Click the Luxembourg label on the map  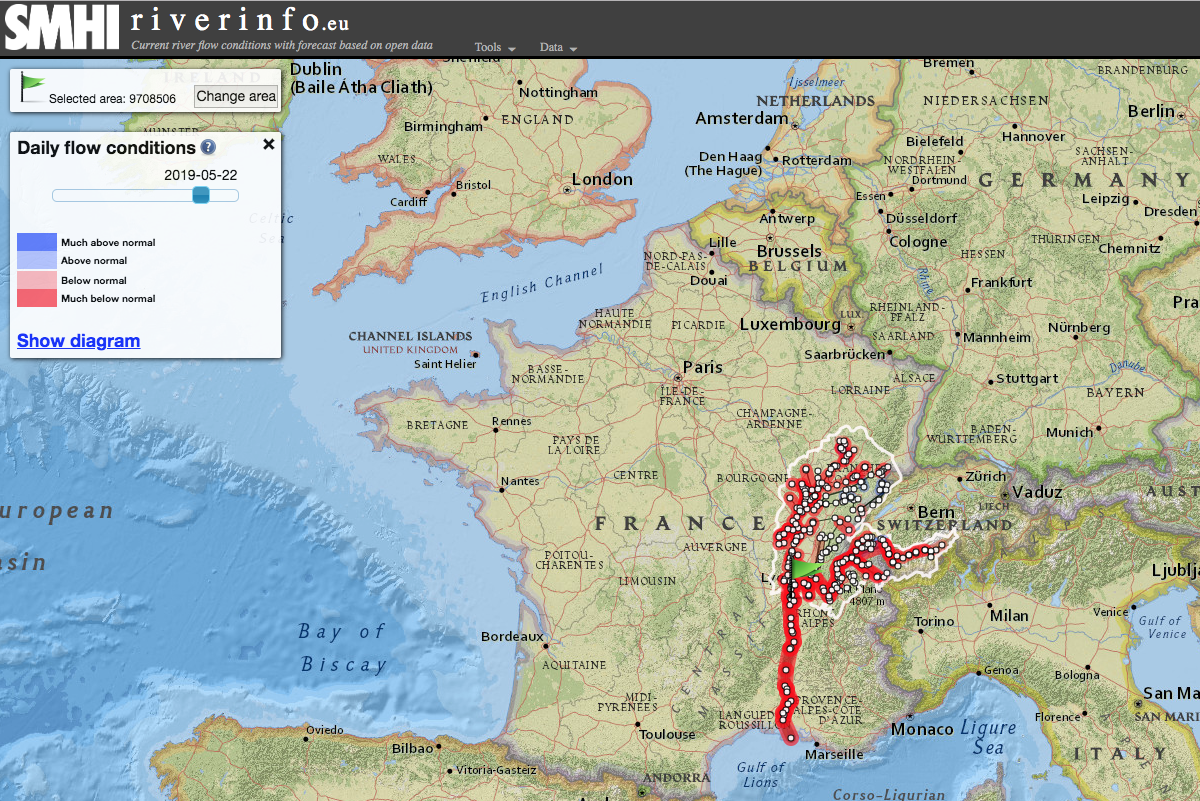click(790, 324)
